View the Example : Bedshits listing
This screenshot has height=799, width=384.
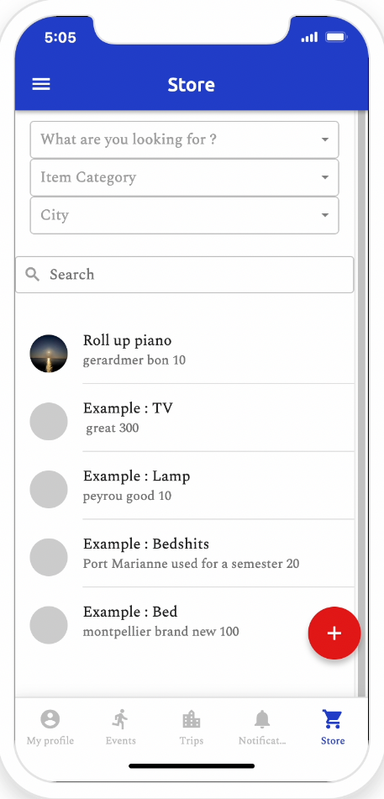point(184,553)
